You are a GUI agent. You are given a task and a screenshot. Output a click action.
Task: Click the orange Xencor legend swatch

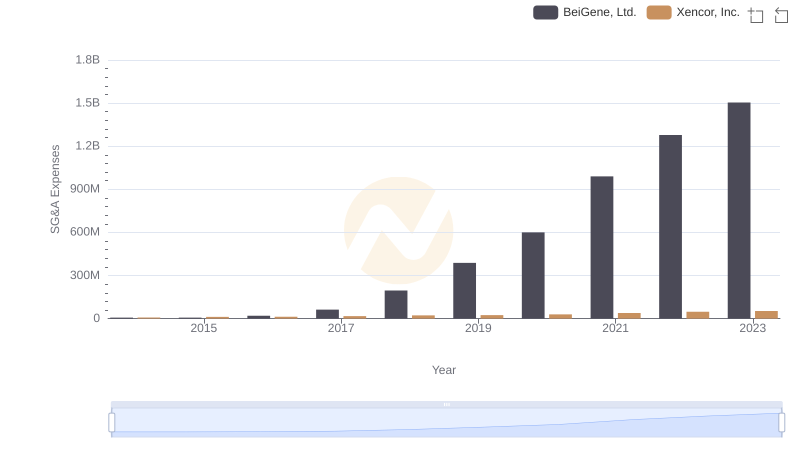coord(659,12)
